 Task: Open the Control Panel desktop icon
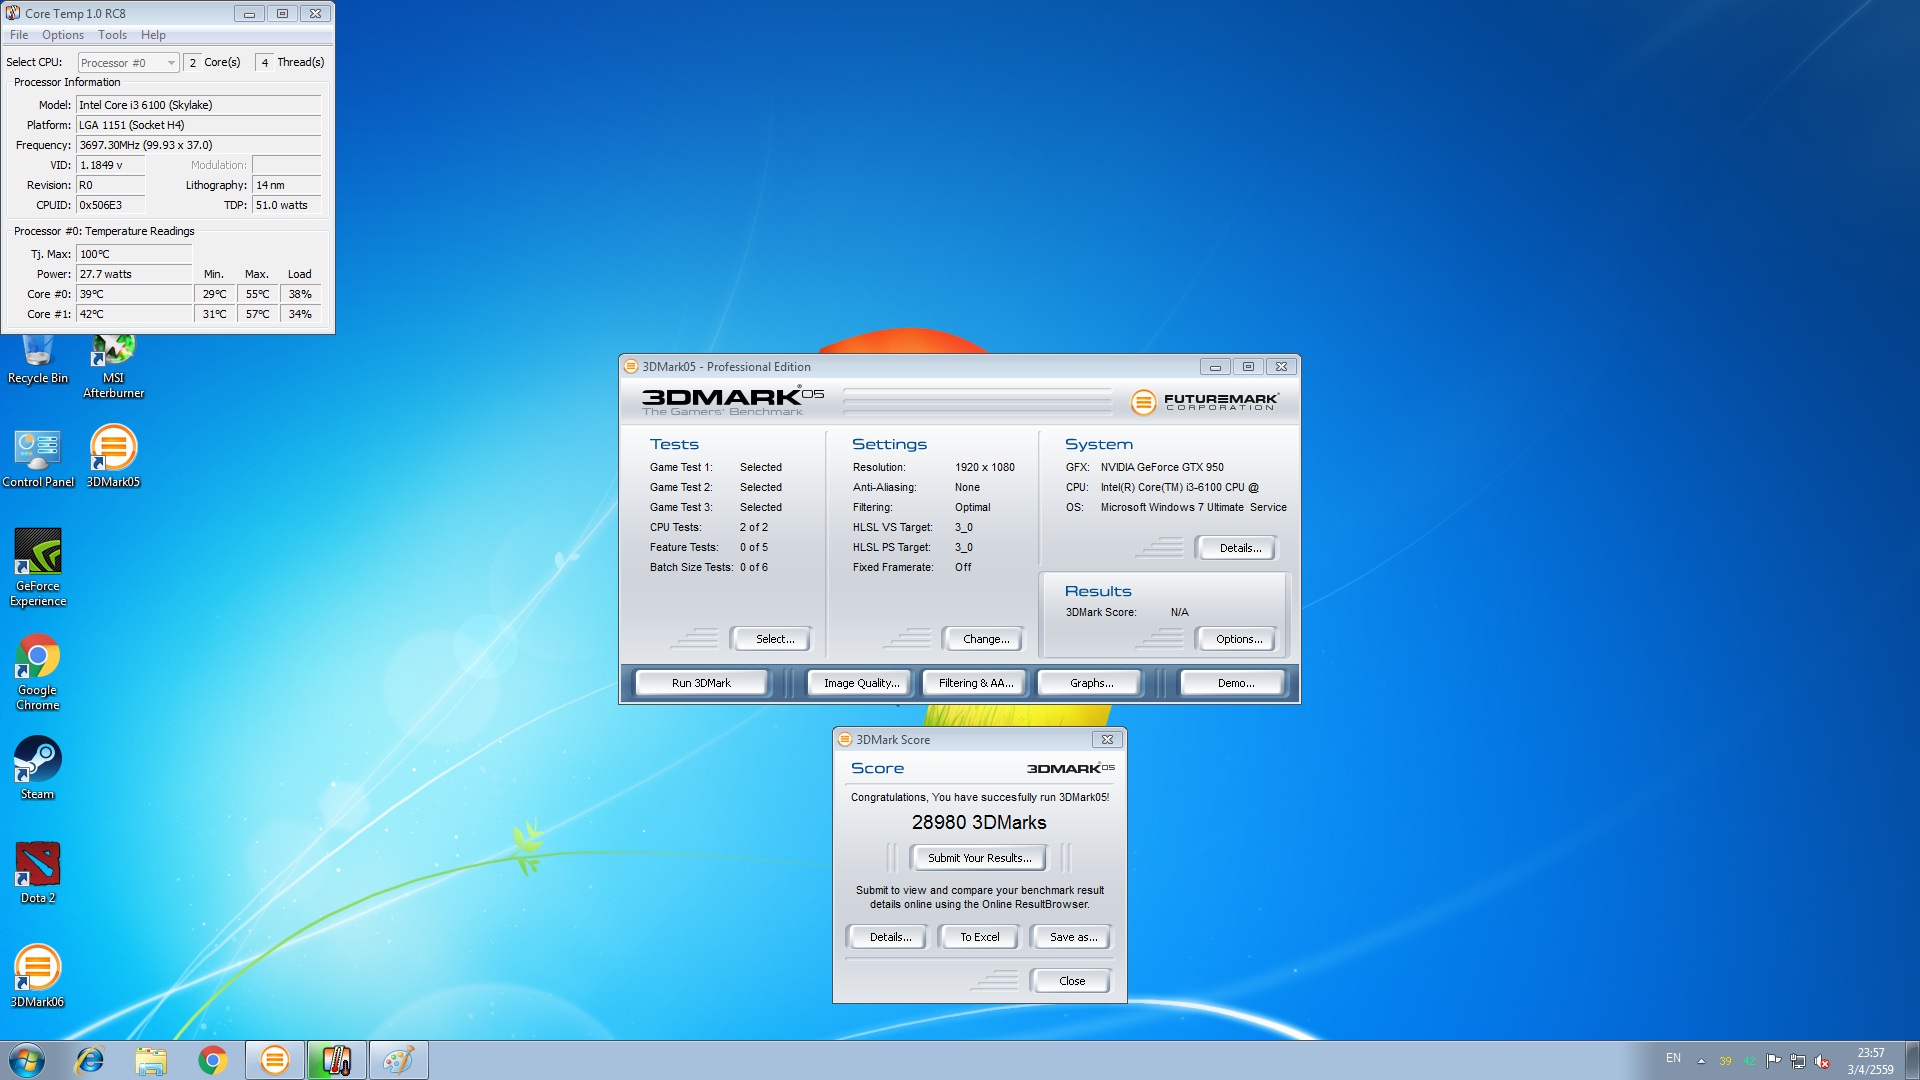[x=37, y=452]
